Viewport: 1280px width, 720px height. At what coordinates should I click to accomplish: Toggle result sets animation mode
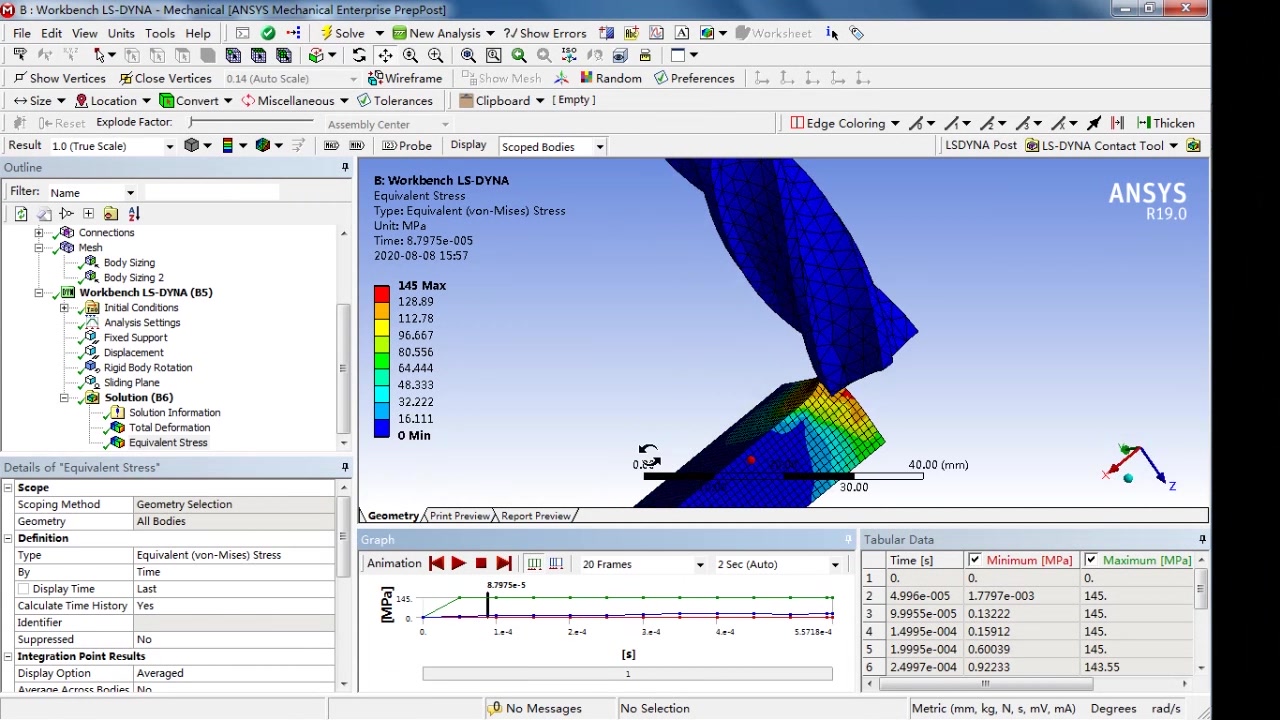pos(556,564)
